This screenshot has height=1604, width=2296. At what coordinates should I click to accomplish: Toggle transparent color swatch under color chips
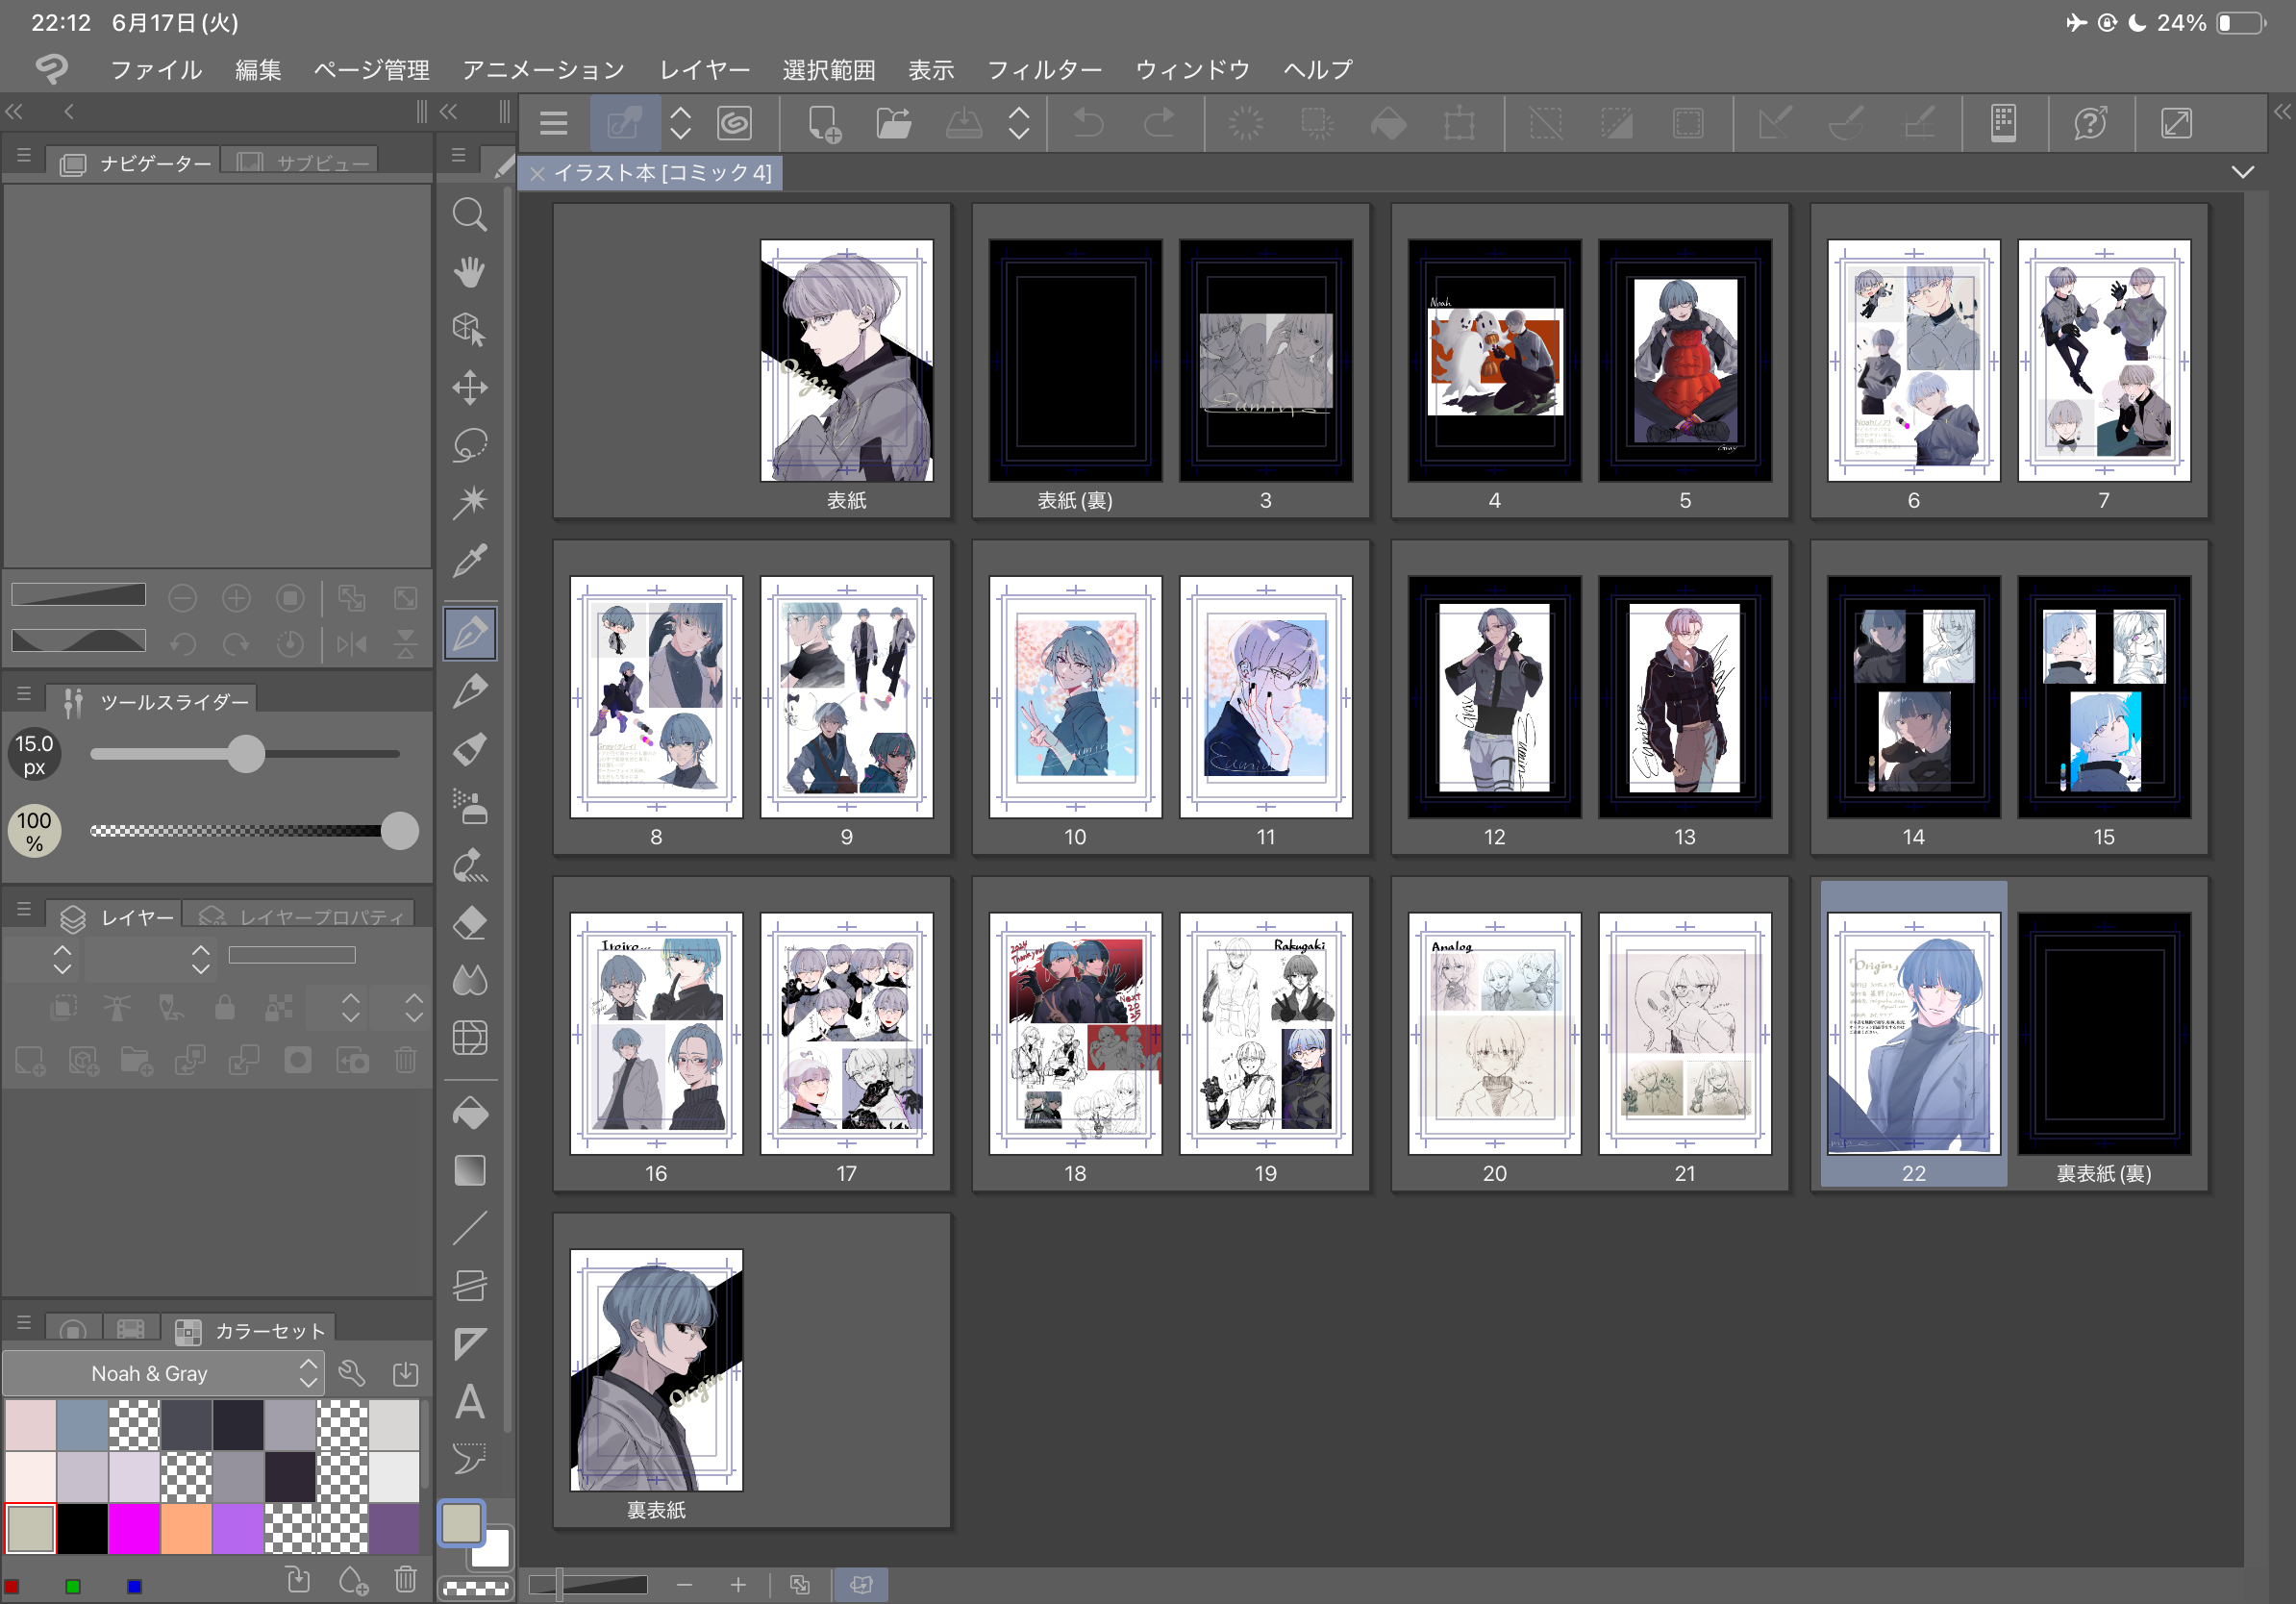point(475,1587)
